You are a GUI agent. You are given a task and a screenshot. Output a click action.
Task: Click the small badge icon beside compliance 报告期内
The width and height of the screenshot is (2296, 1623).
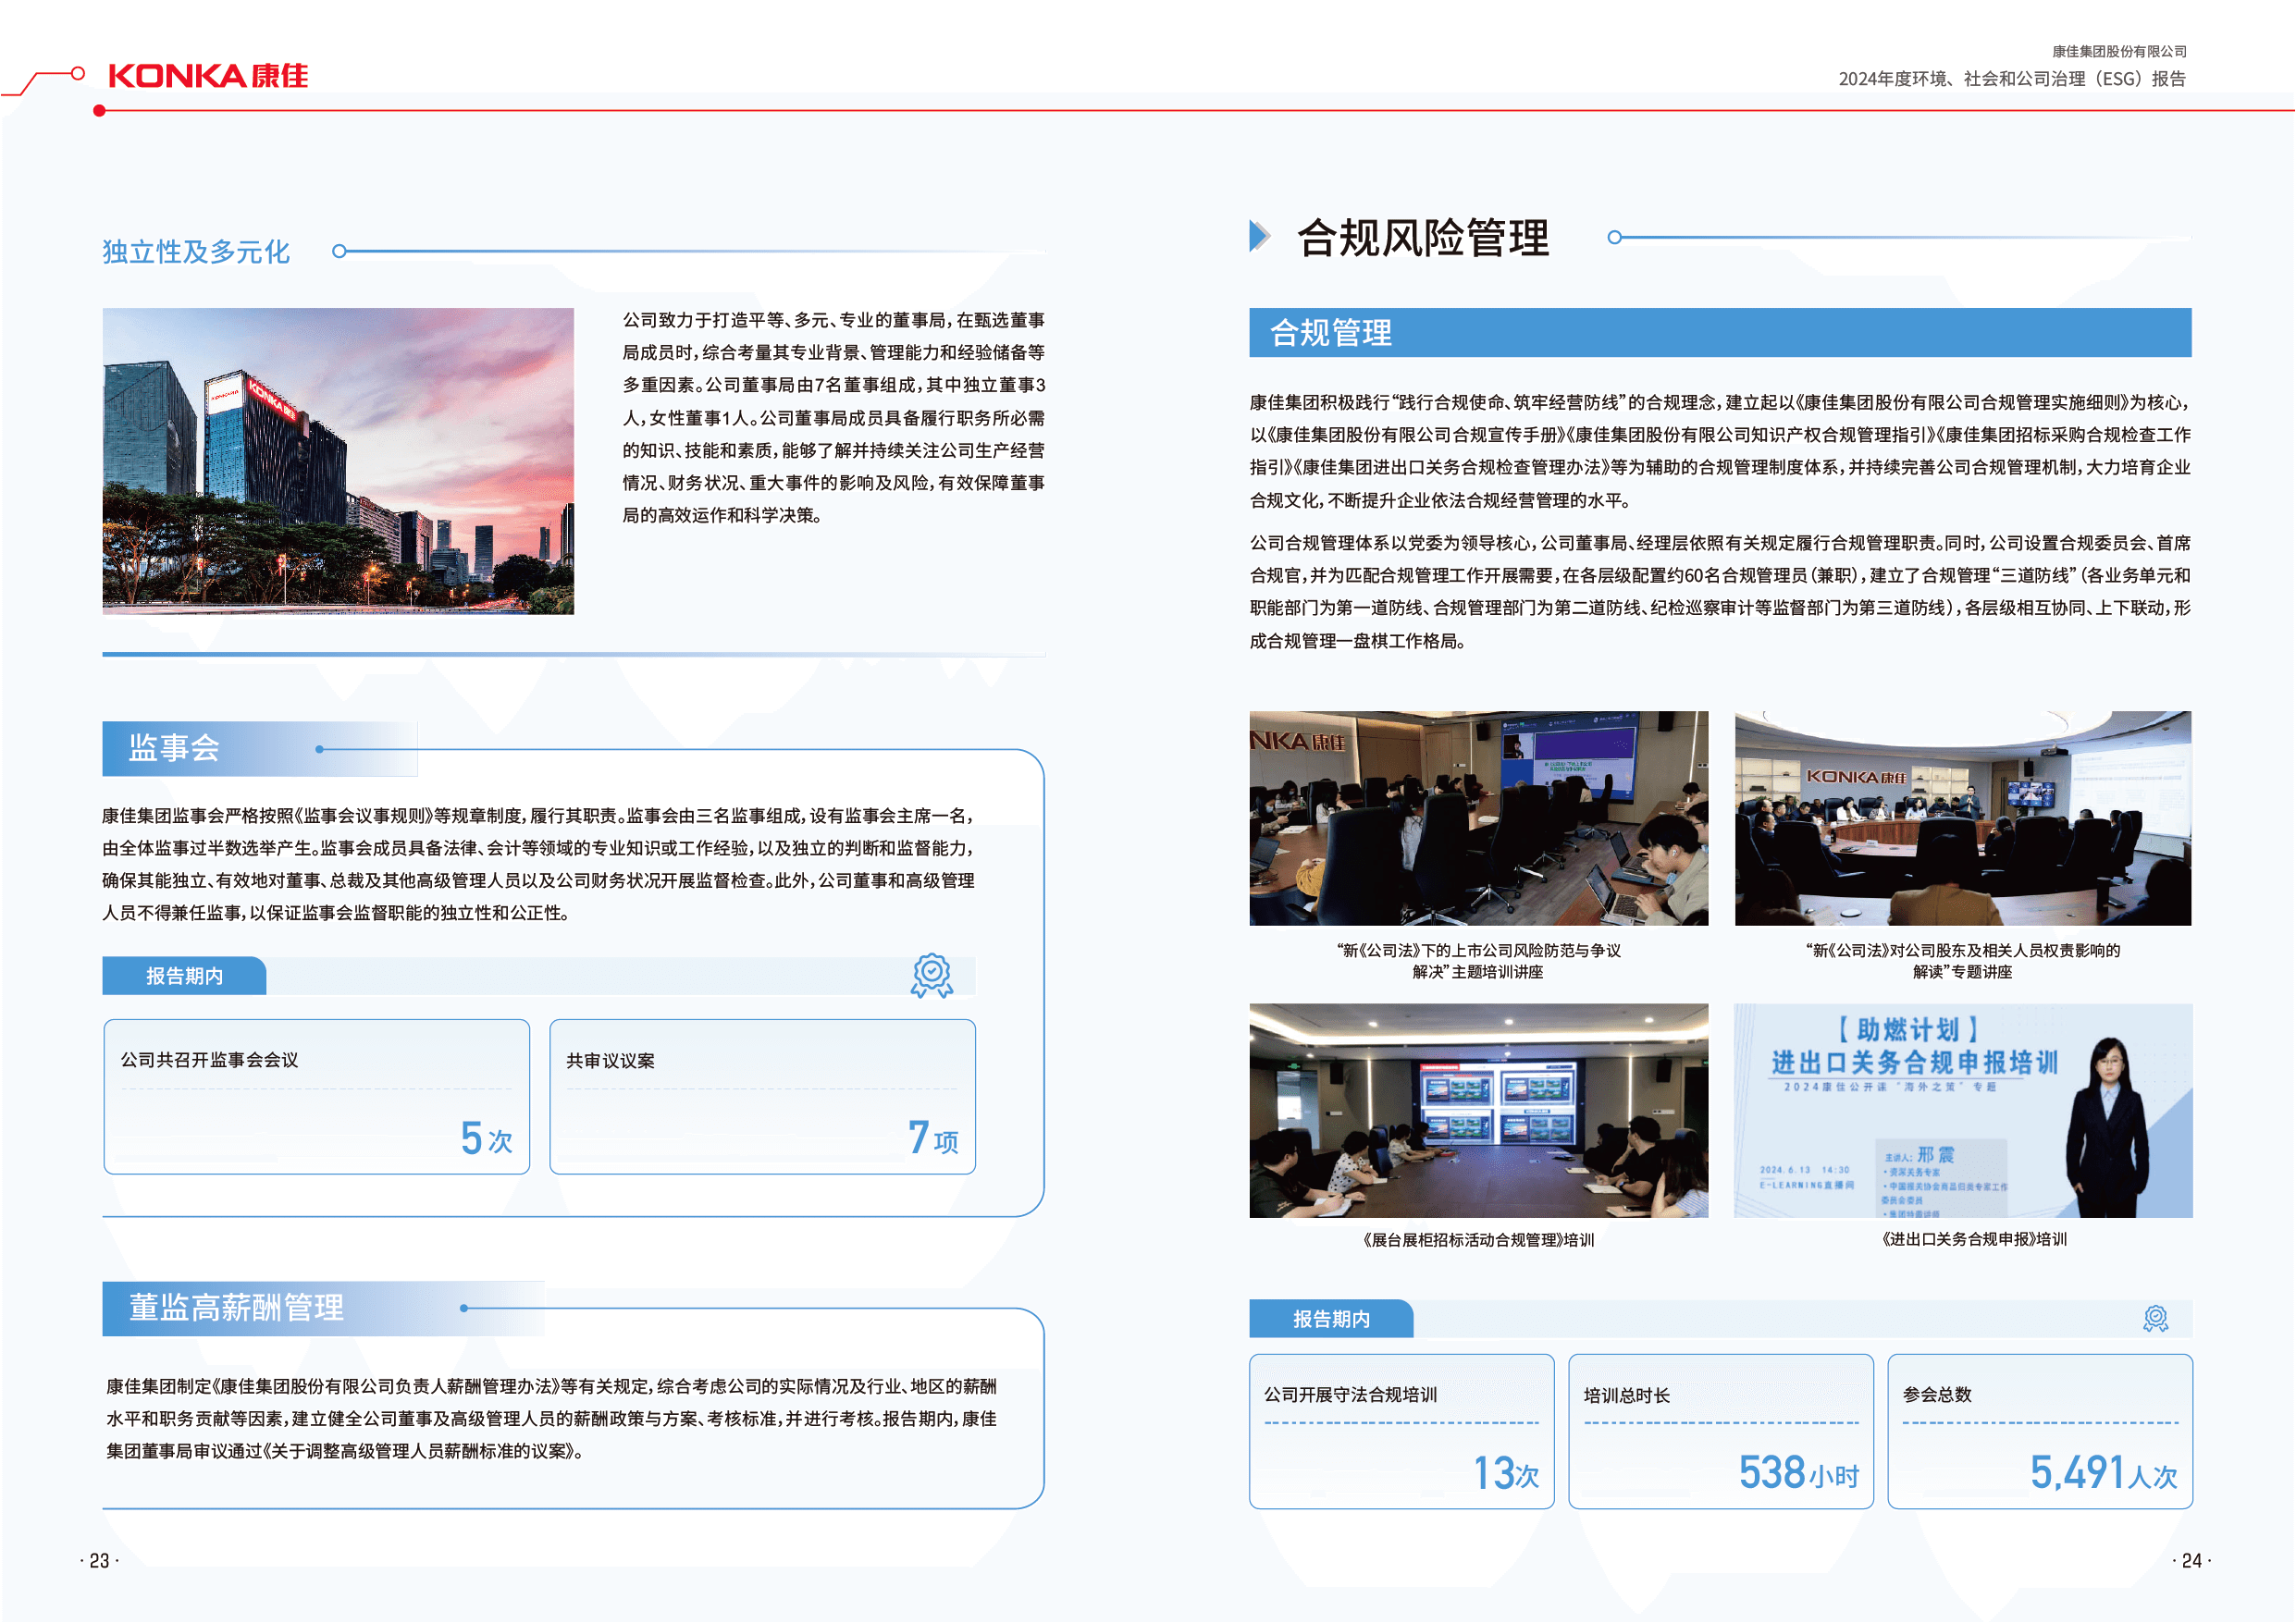click(2155, 1318)
